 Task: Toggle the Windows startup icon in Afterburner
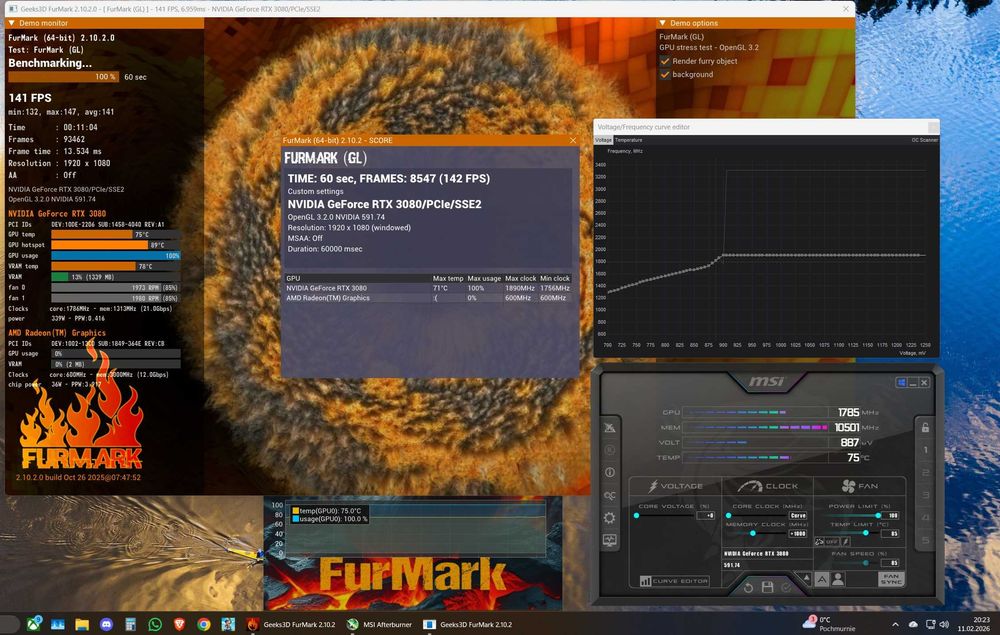pos(901,383)
